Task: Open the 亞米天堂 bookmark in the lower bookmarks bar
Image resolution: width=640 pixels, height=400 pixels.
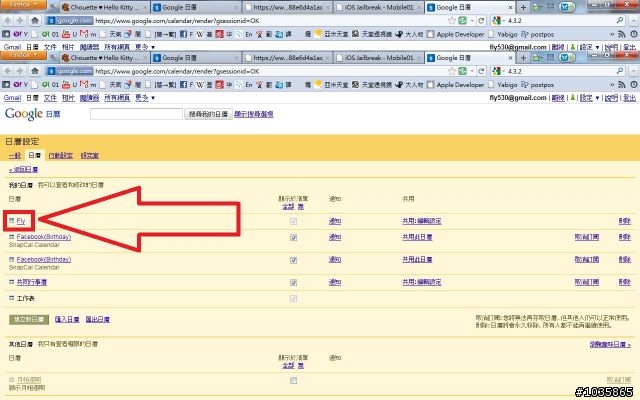Action: 331,85
